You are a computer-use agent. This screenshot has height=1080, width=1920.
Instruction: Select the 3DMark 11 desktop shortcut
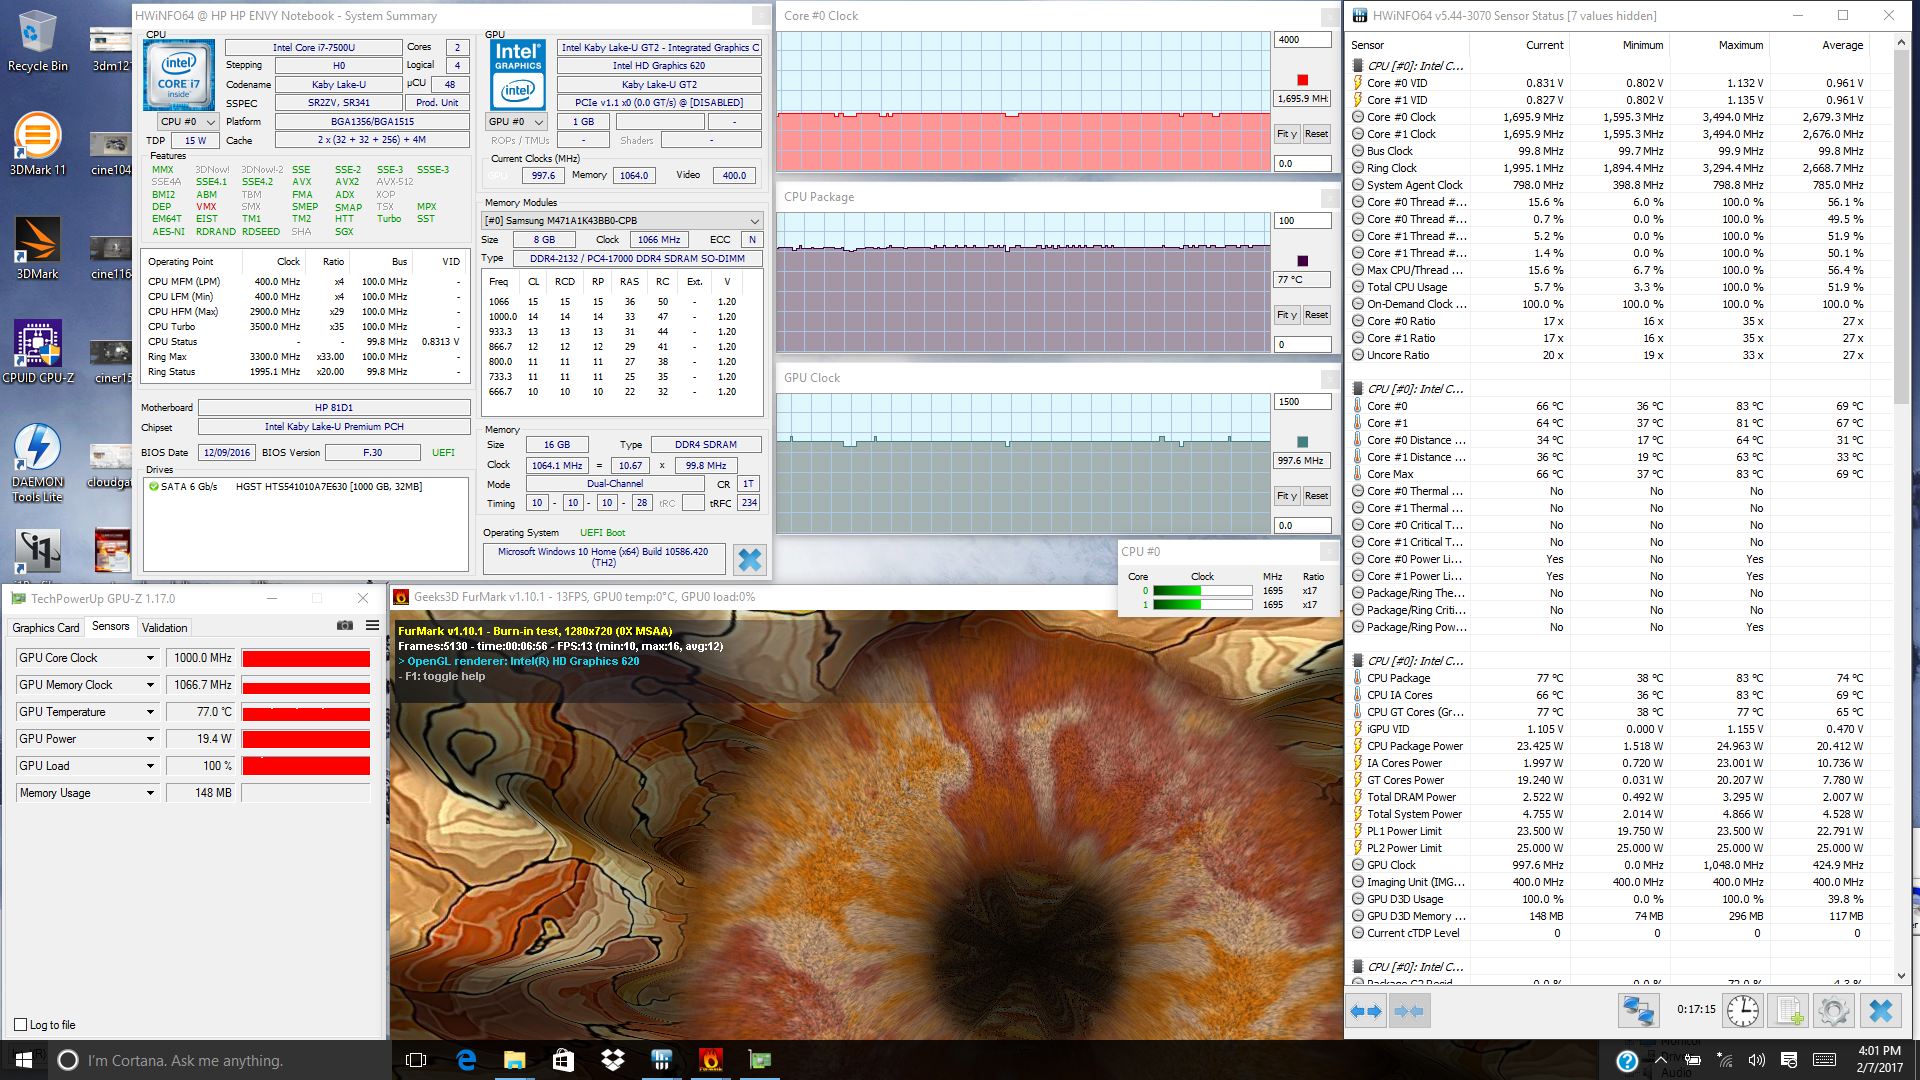click(37, 143)
